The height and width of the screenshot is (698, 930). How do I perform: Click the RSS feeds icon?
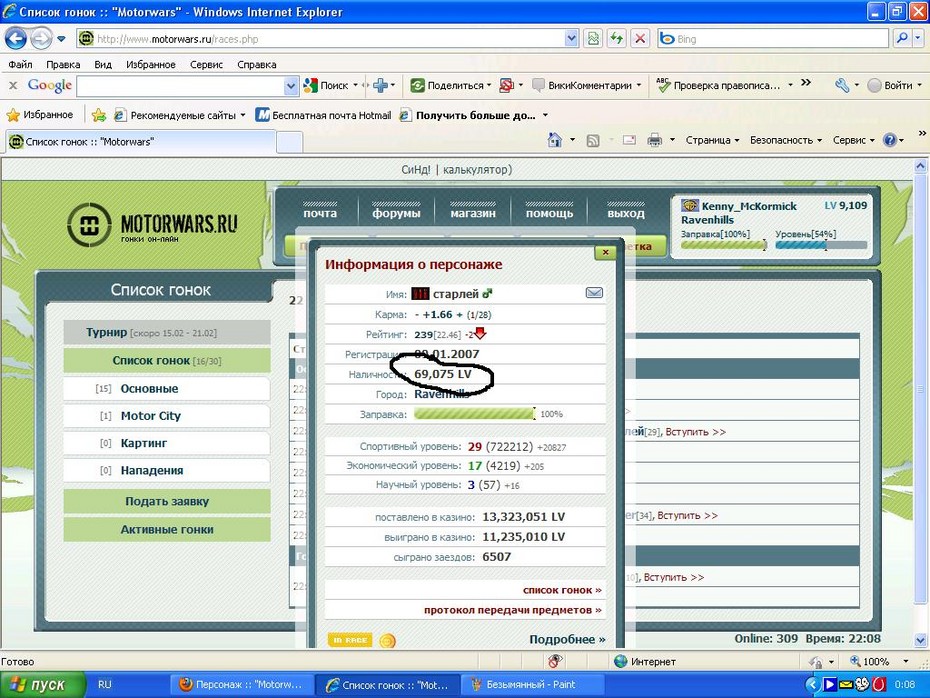pyautogui.click(x=593, y=141)
